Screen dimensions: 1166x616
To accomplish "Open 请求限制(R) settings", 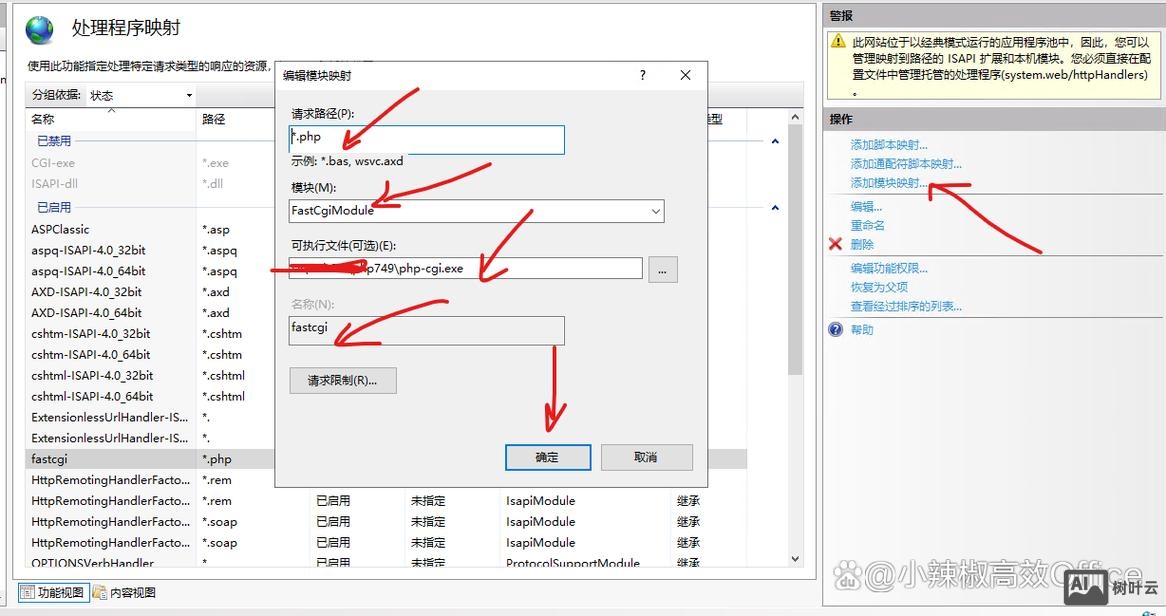I will [x=343, y=380].
